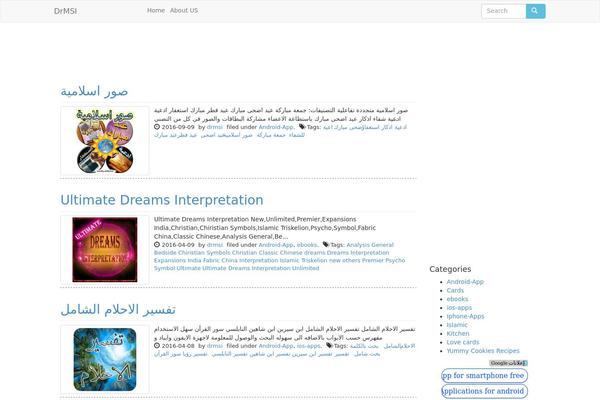Open Islamic in the Categories sidebar
Image resolution: width=600 pixels, height=400 pixels.
coord(457,325)
